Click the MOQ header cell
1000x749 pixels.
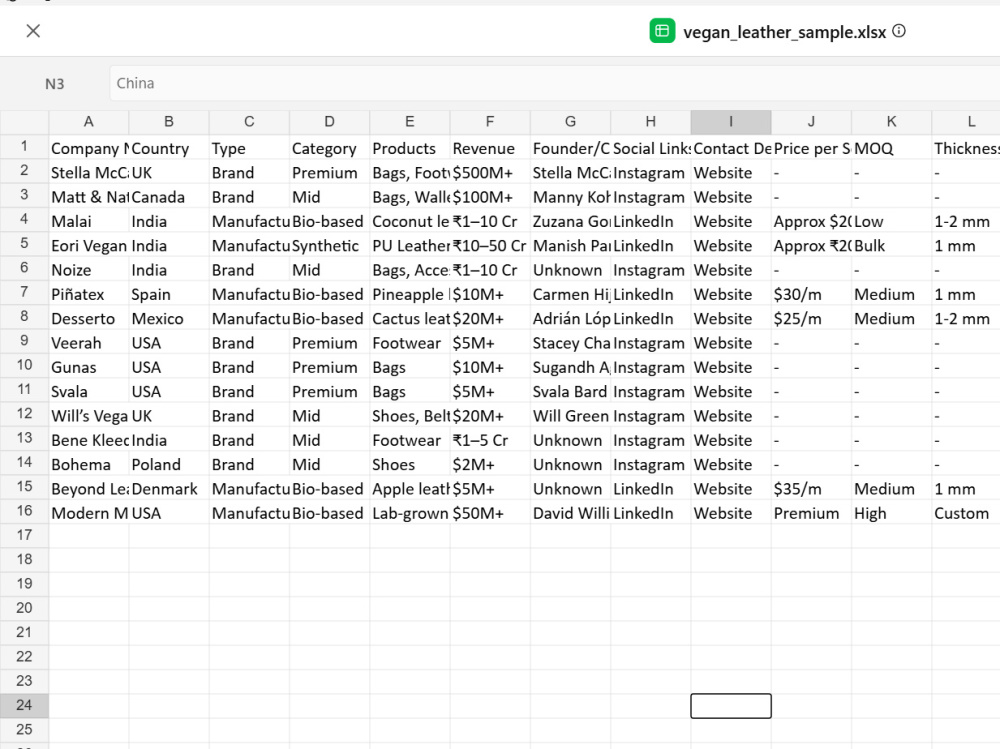click(892, 148)
